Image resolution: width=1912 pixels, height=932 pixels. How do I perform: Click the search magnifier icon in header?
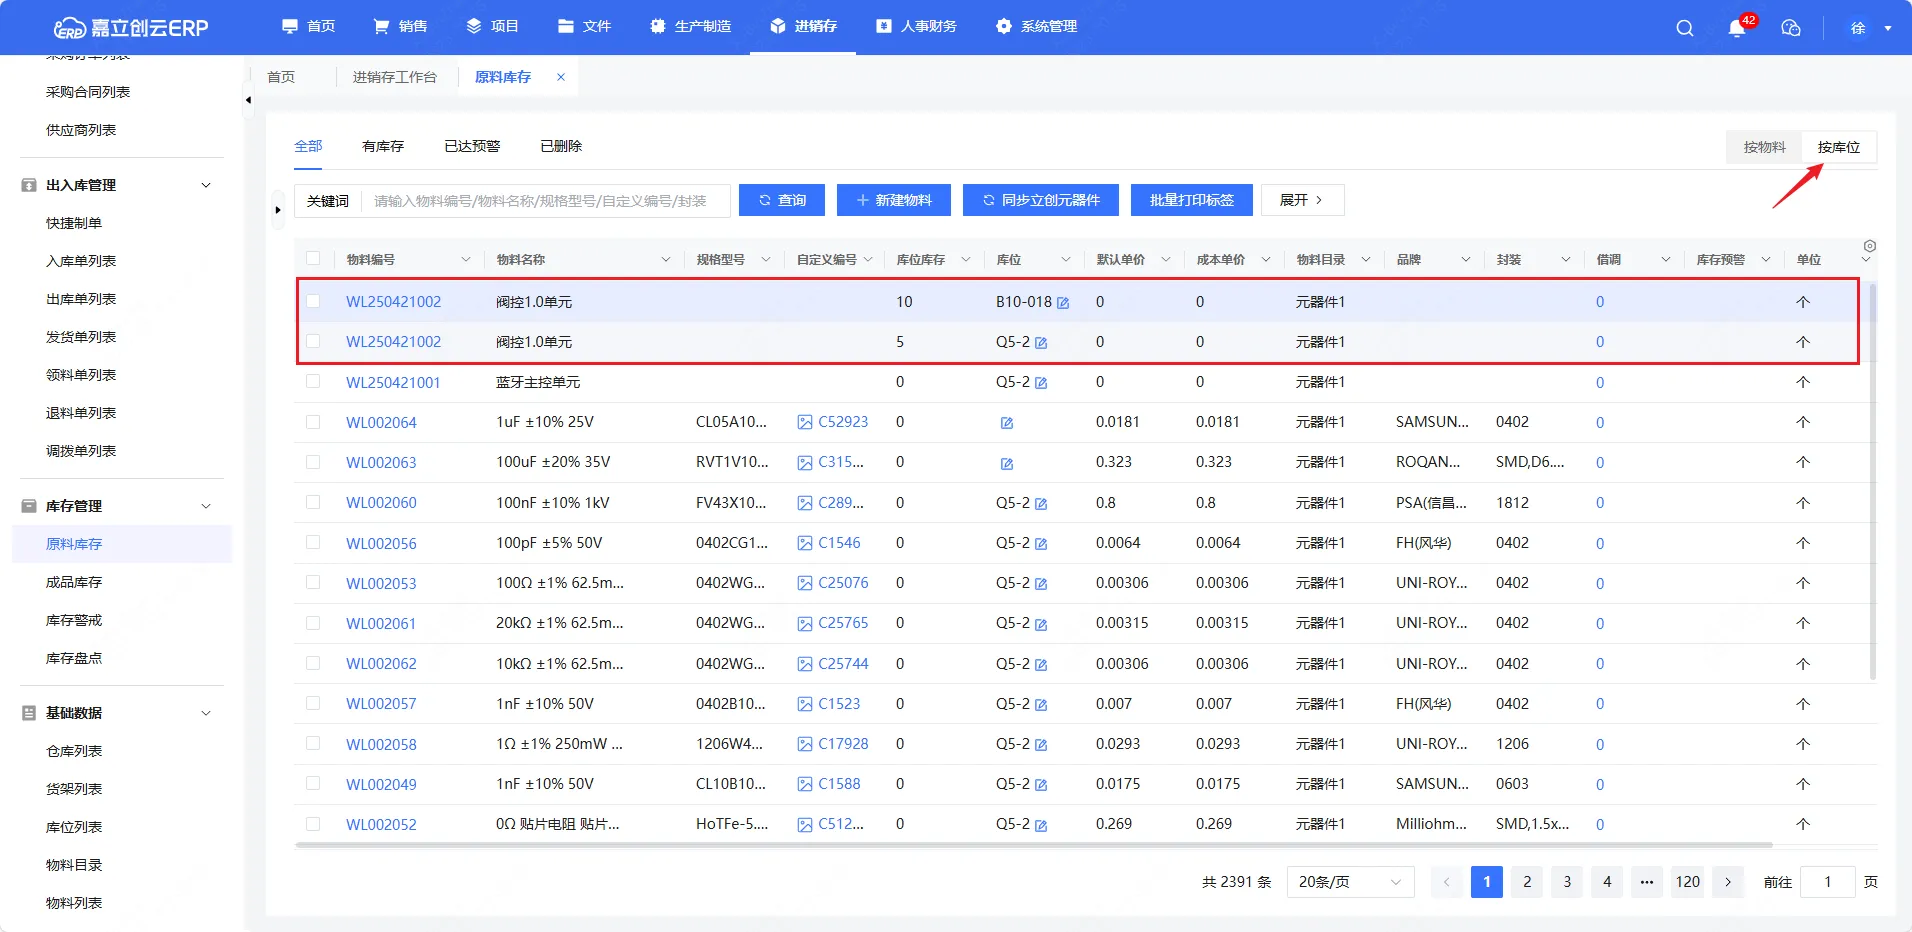(x=1685, y=28)
